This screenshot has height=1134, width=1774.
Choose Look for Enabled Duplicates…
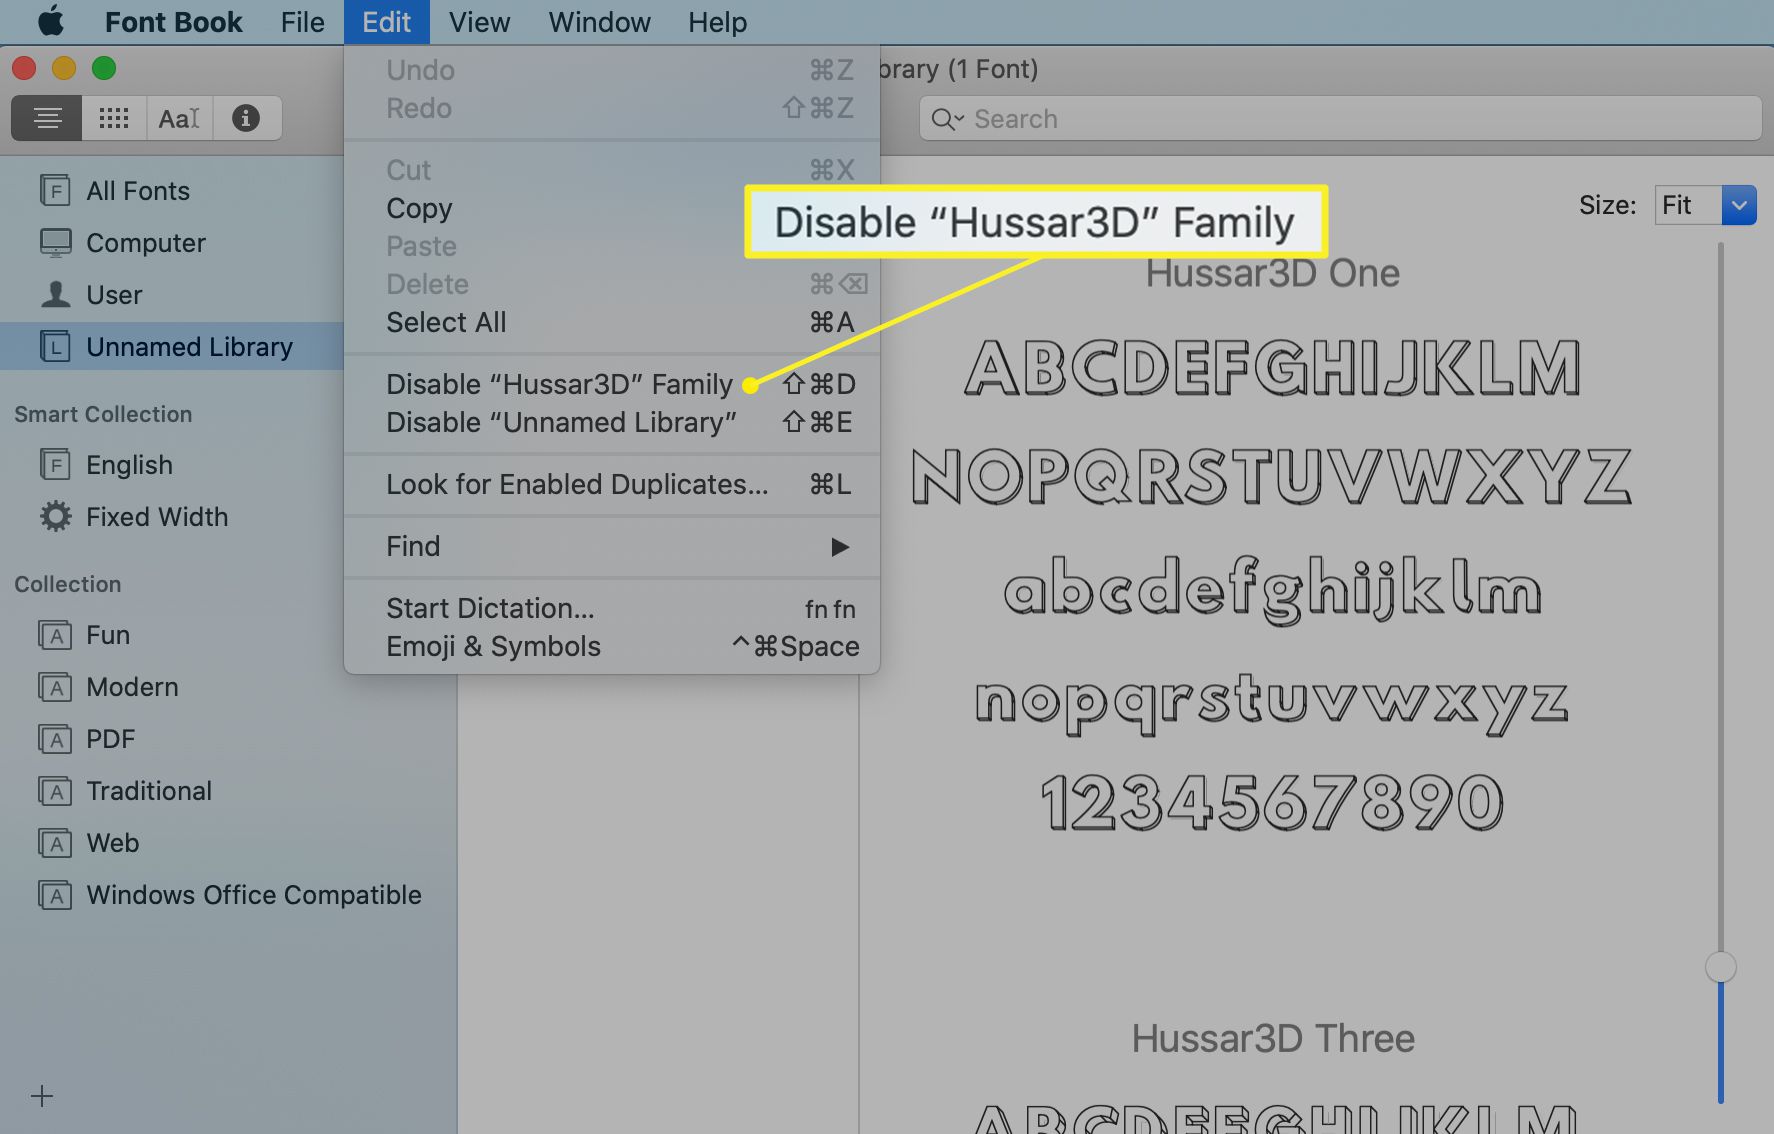pyautogui.click(x=611, y=484)
